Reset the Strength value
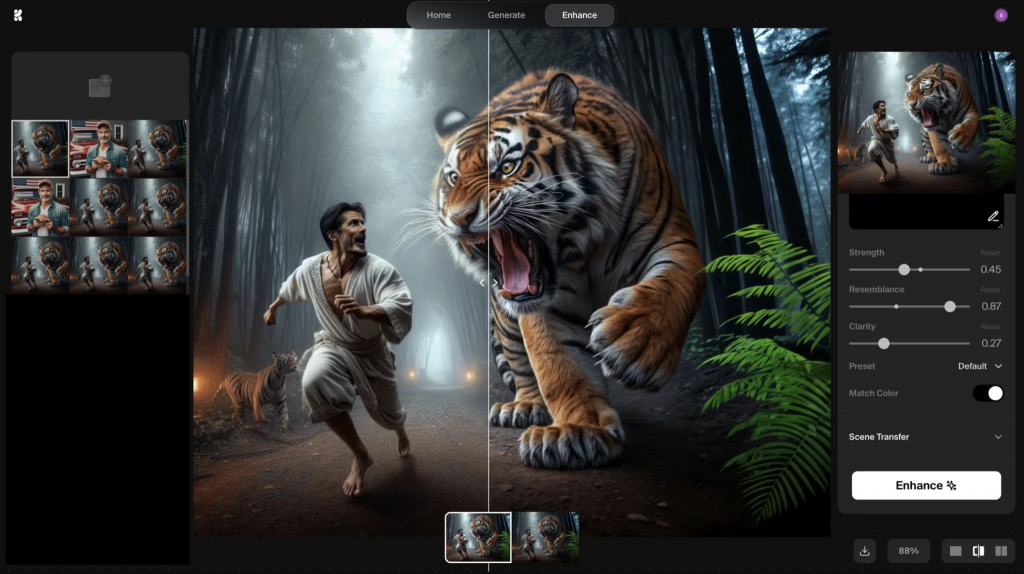The width and height of the screenshot is (1024, 574). click(989, 253)
